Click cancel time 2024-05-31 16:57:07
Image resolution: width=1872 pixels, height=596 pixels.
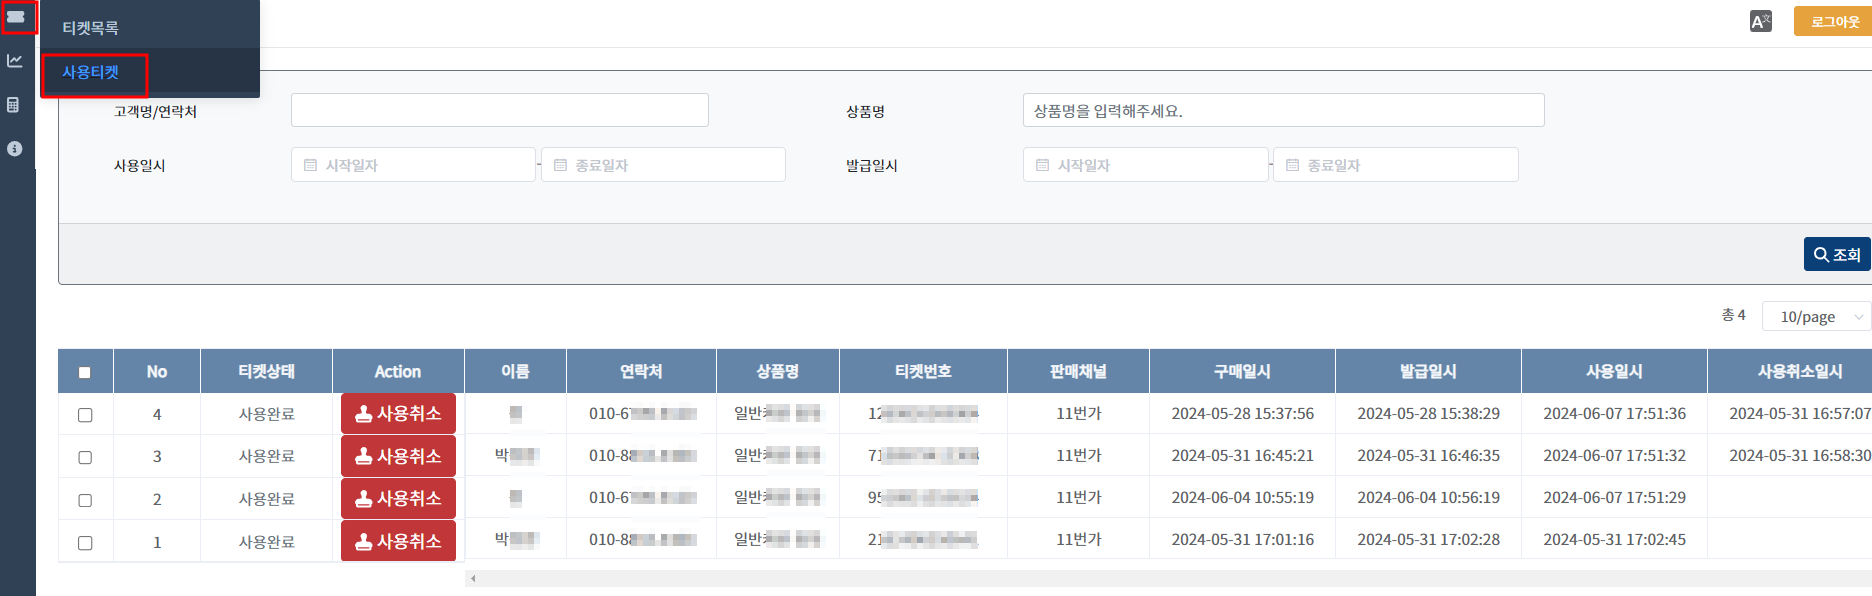coord(1799,413)
